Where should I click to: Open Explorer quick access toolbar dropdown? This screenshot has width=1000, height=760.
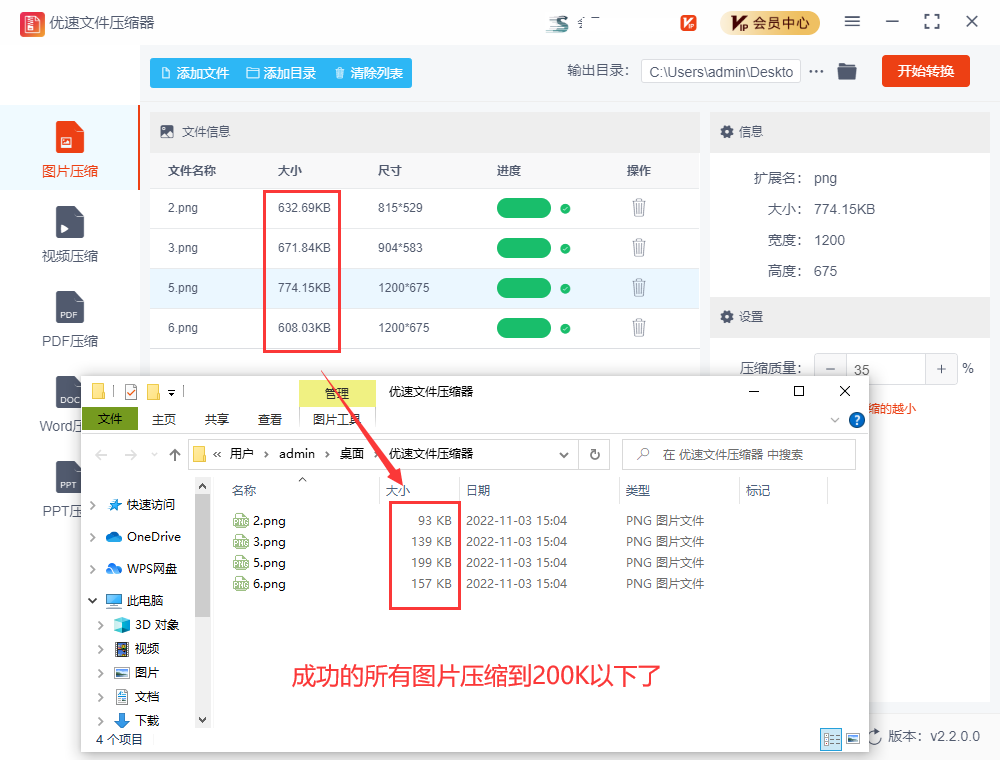coord(172,392)
